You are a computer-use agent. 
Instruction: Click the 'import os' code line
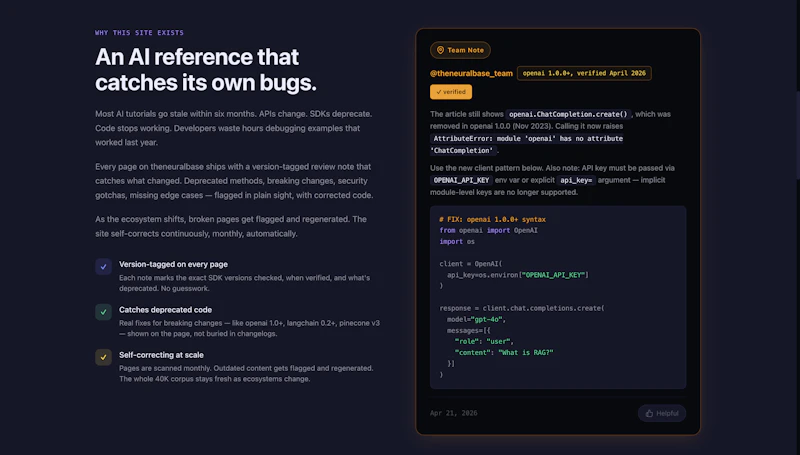click(x=457, y=242)
